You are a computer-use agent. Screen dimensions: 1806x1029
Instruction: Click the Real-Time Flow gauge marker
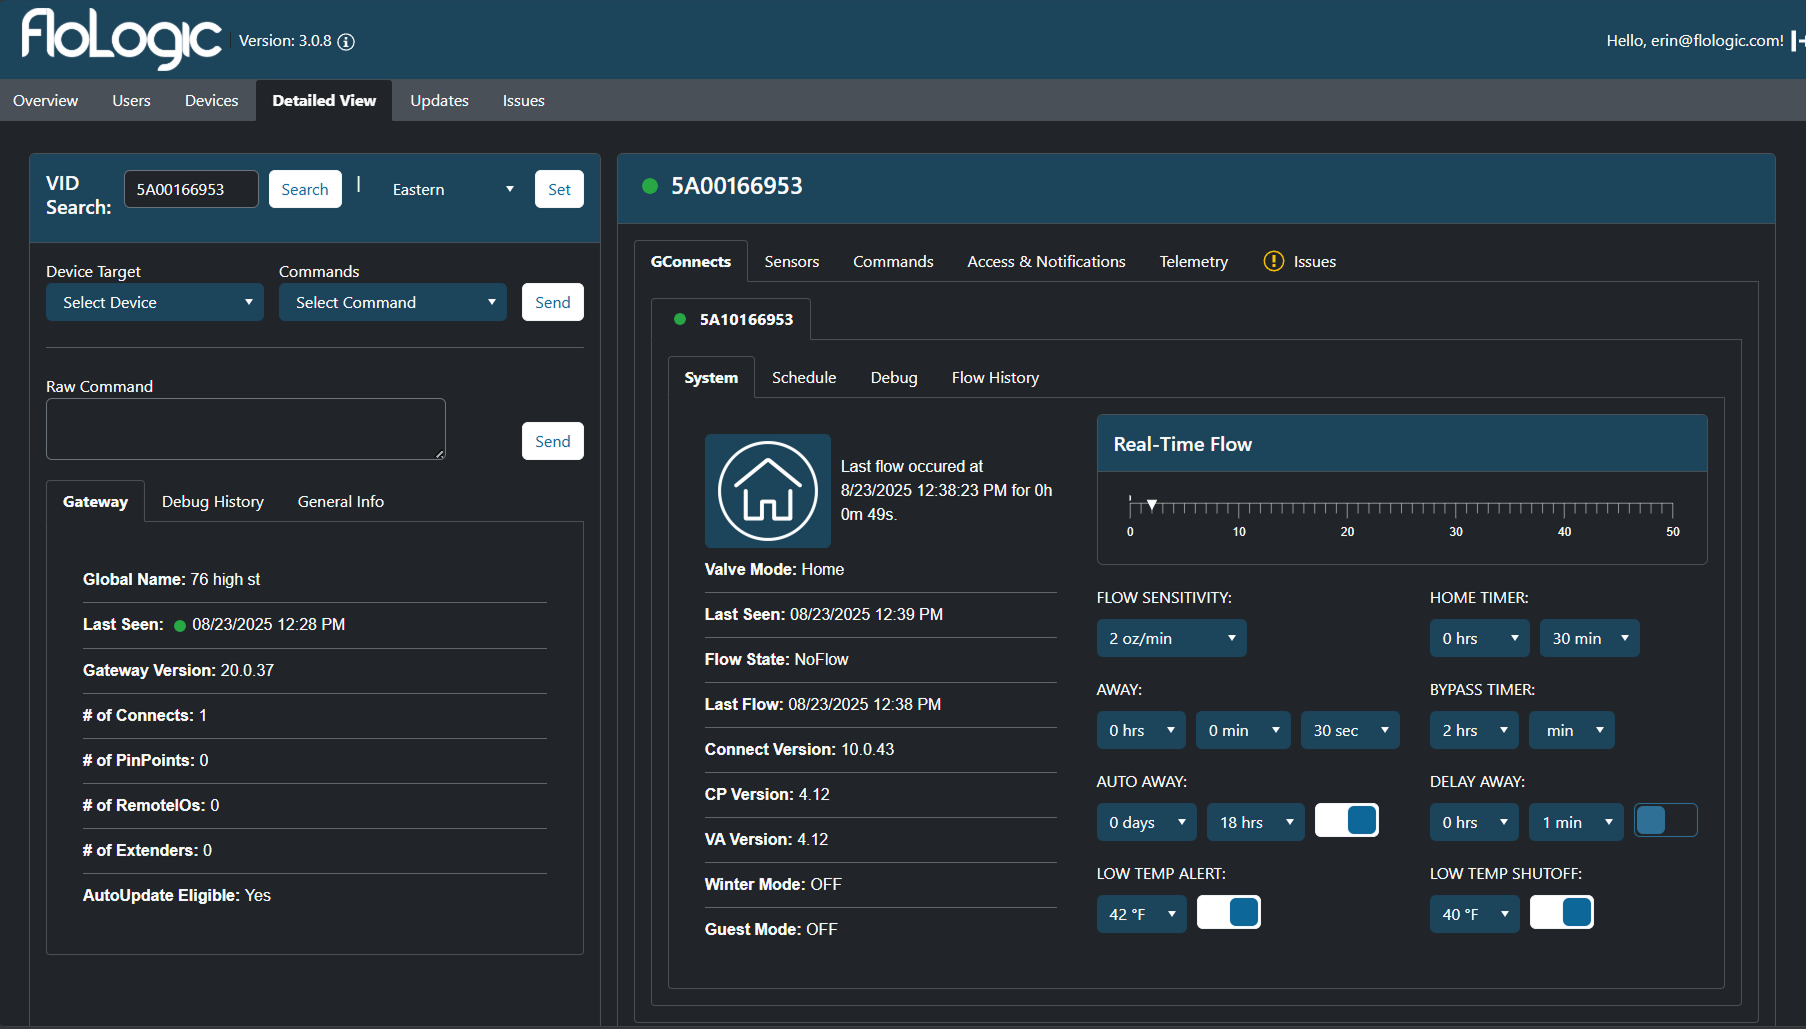1151,504
